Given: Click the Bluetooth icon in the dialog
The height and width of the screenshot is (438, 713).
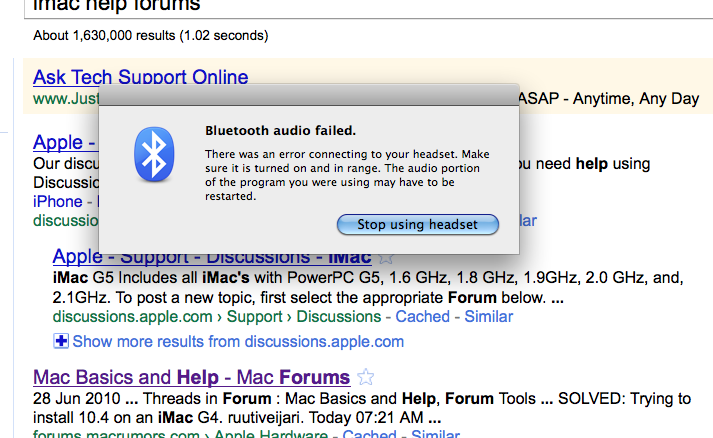Looking at the screenshot, I should tap(154, 154).
